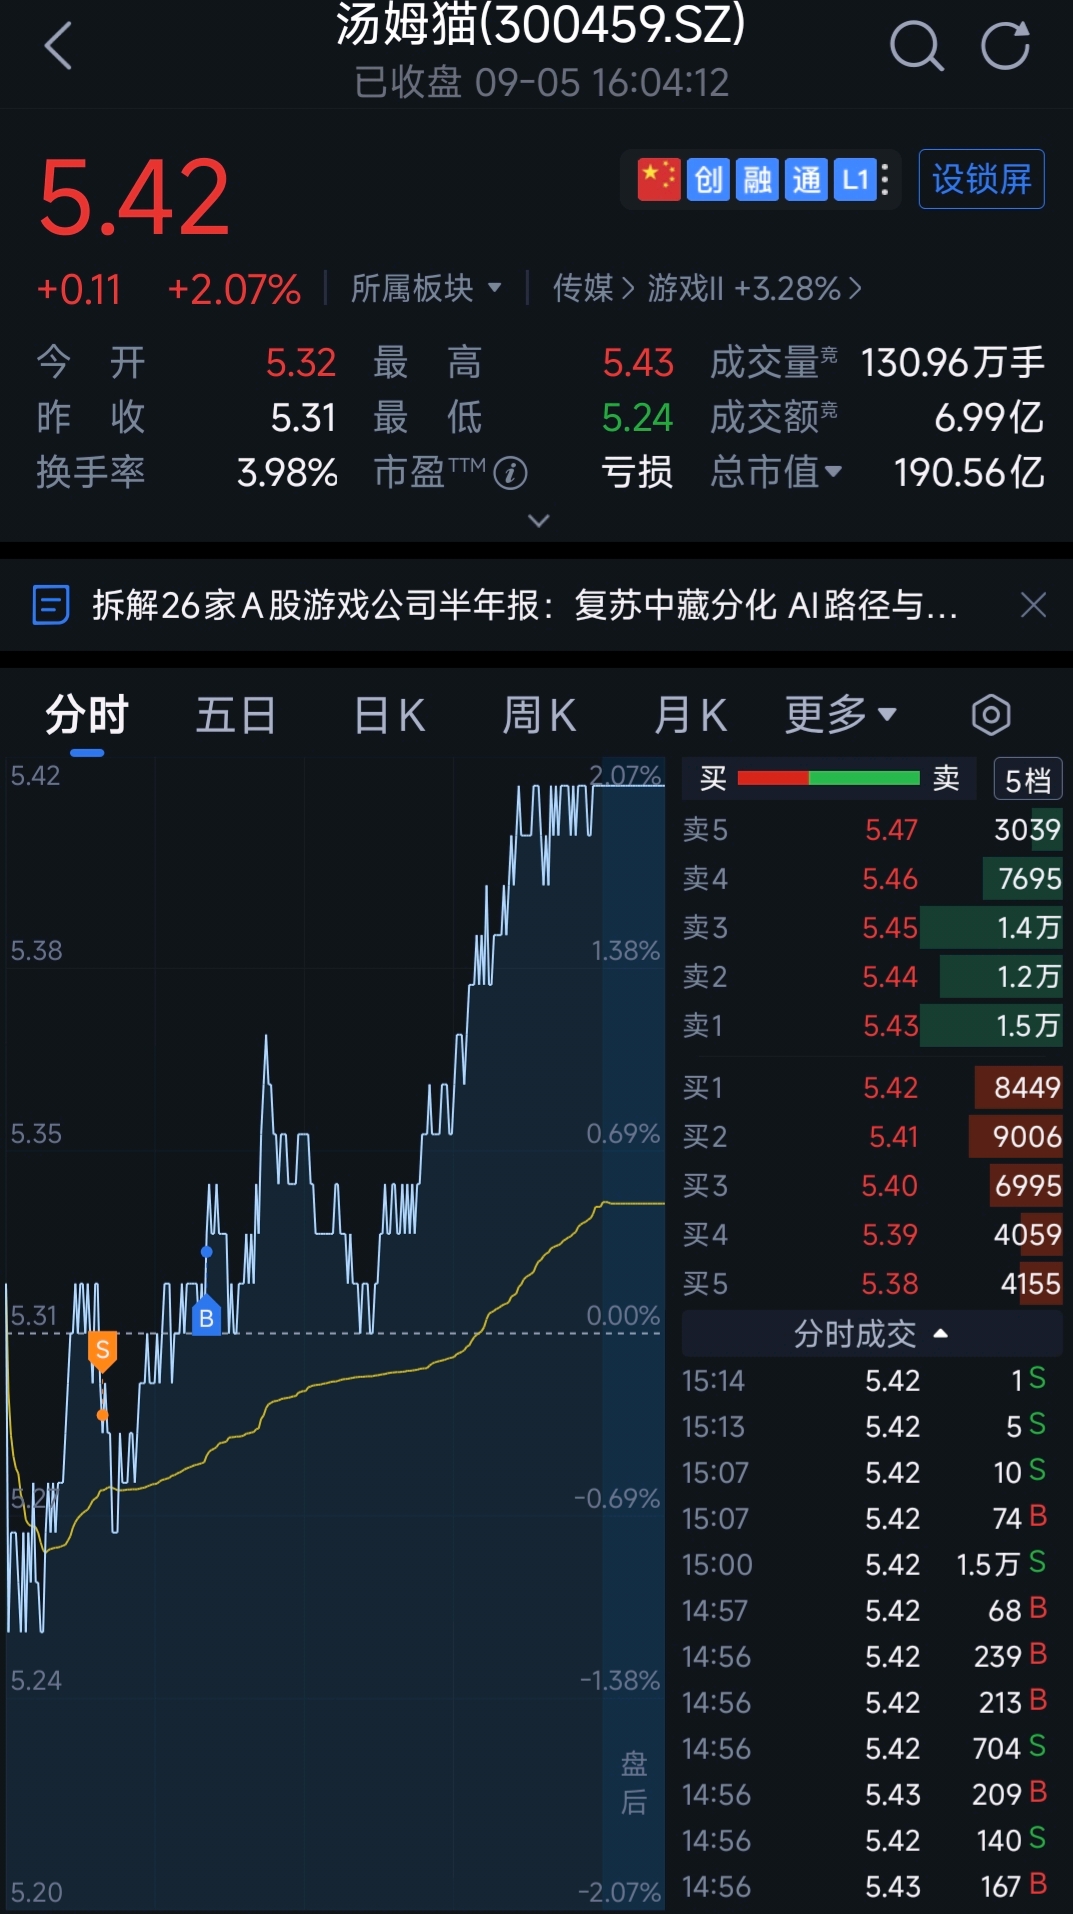Image resolution: width=1073 pixels, height=1914 pixels.
Task: Tap the 融 margin trading badge
Action: click(757, 180)
